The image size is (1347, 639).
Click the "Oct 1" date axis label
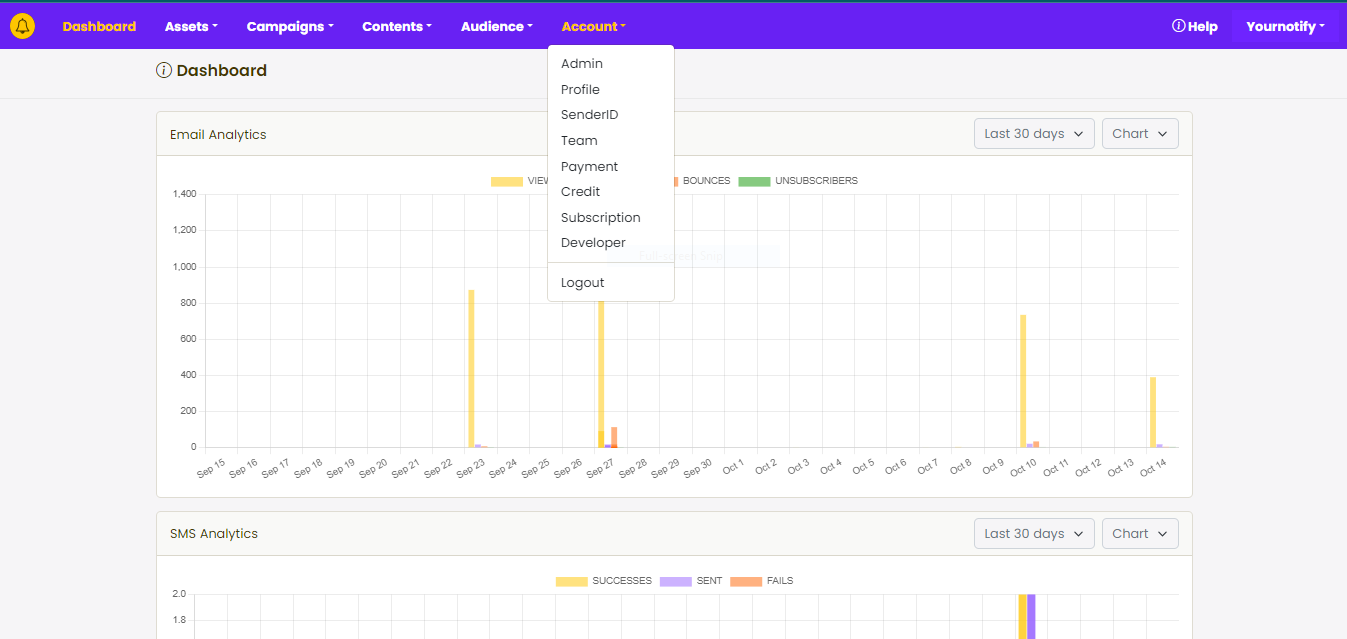point(733,468)
